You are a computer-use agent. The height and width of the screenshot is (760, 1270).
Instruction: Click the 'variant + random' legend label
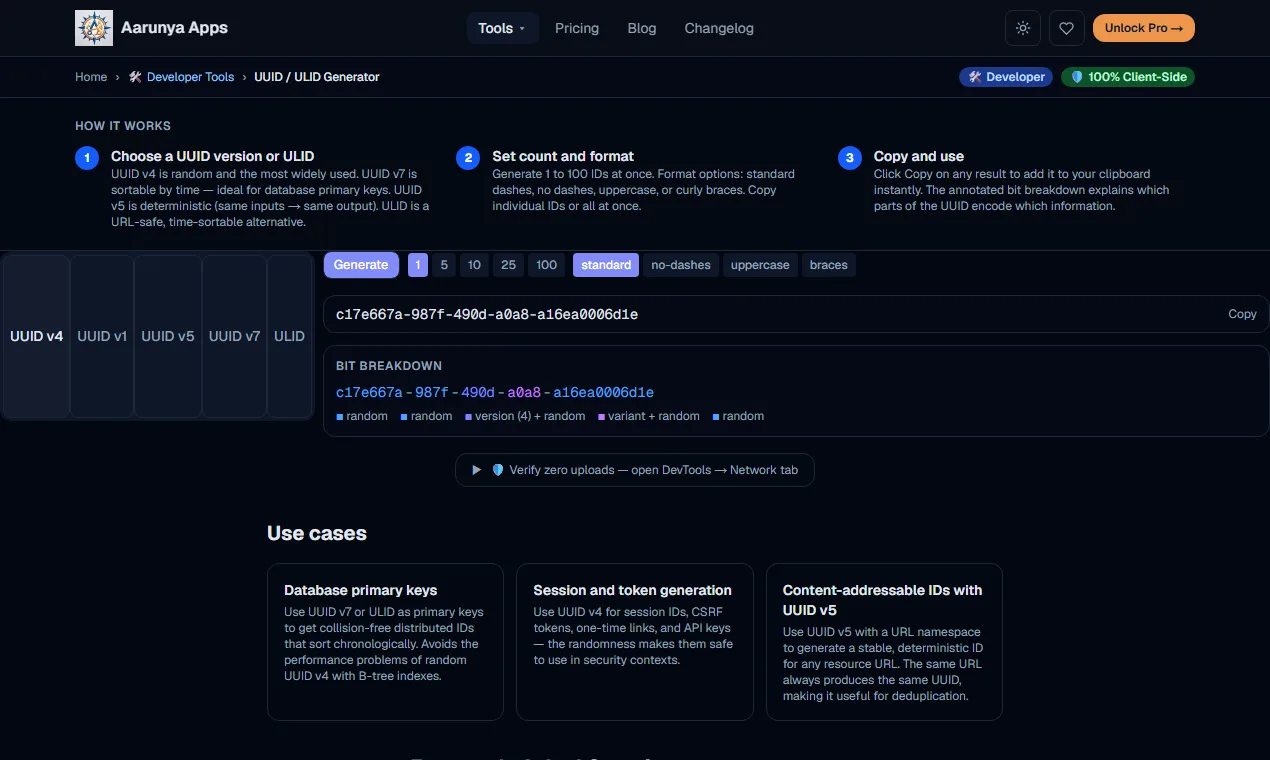654,416
